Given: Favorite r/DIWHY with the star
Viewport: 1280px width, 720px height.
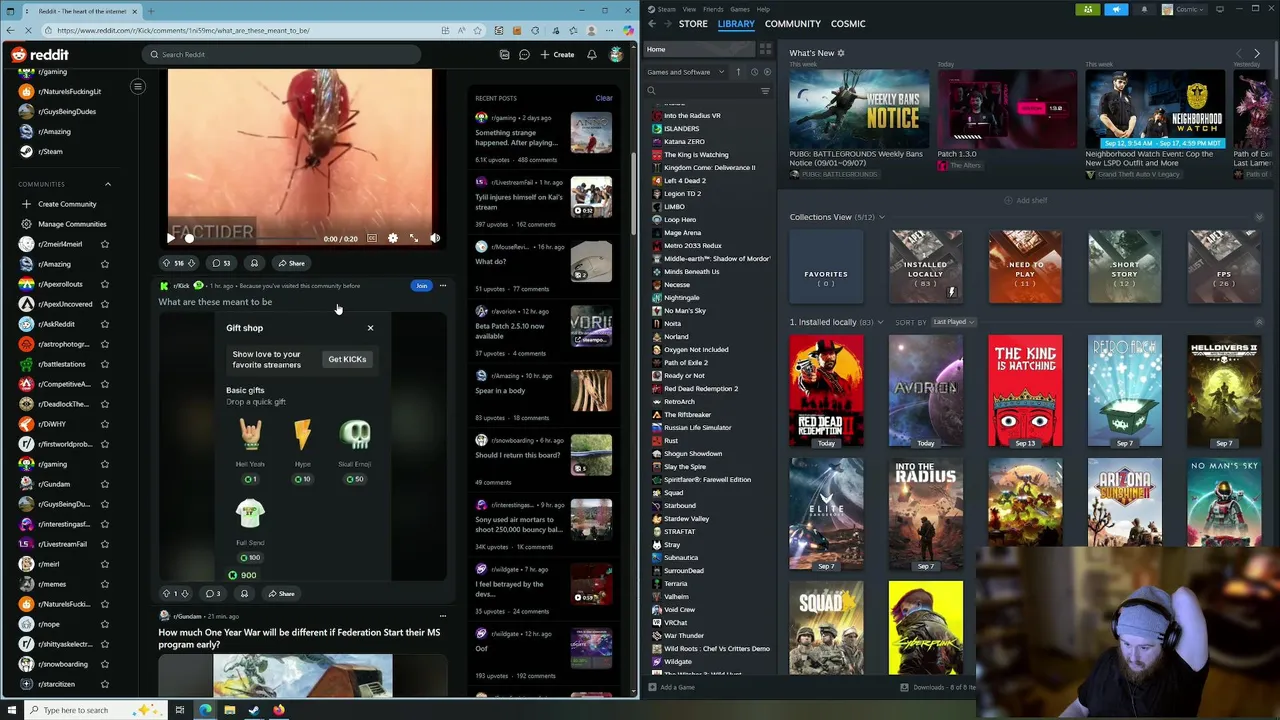Looking at the screenshot, I should 105,424.
